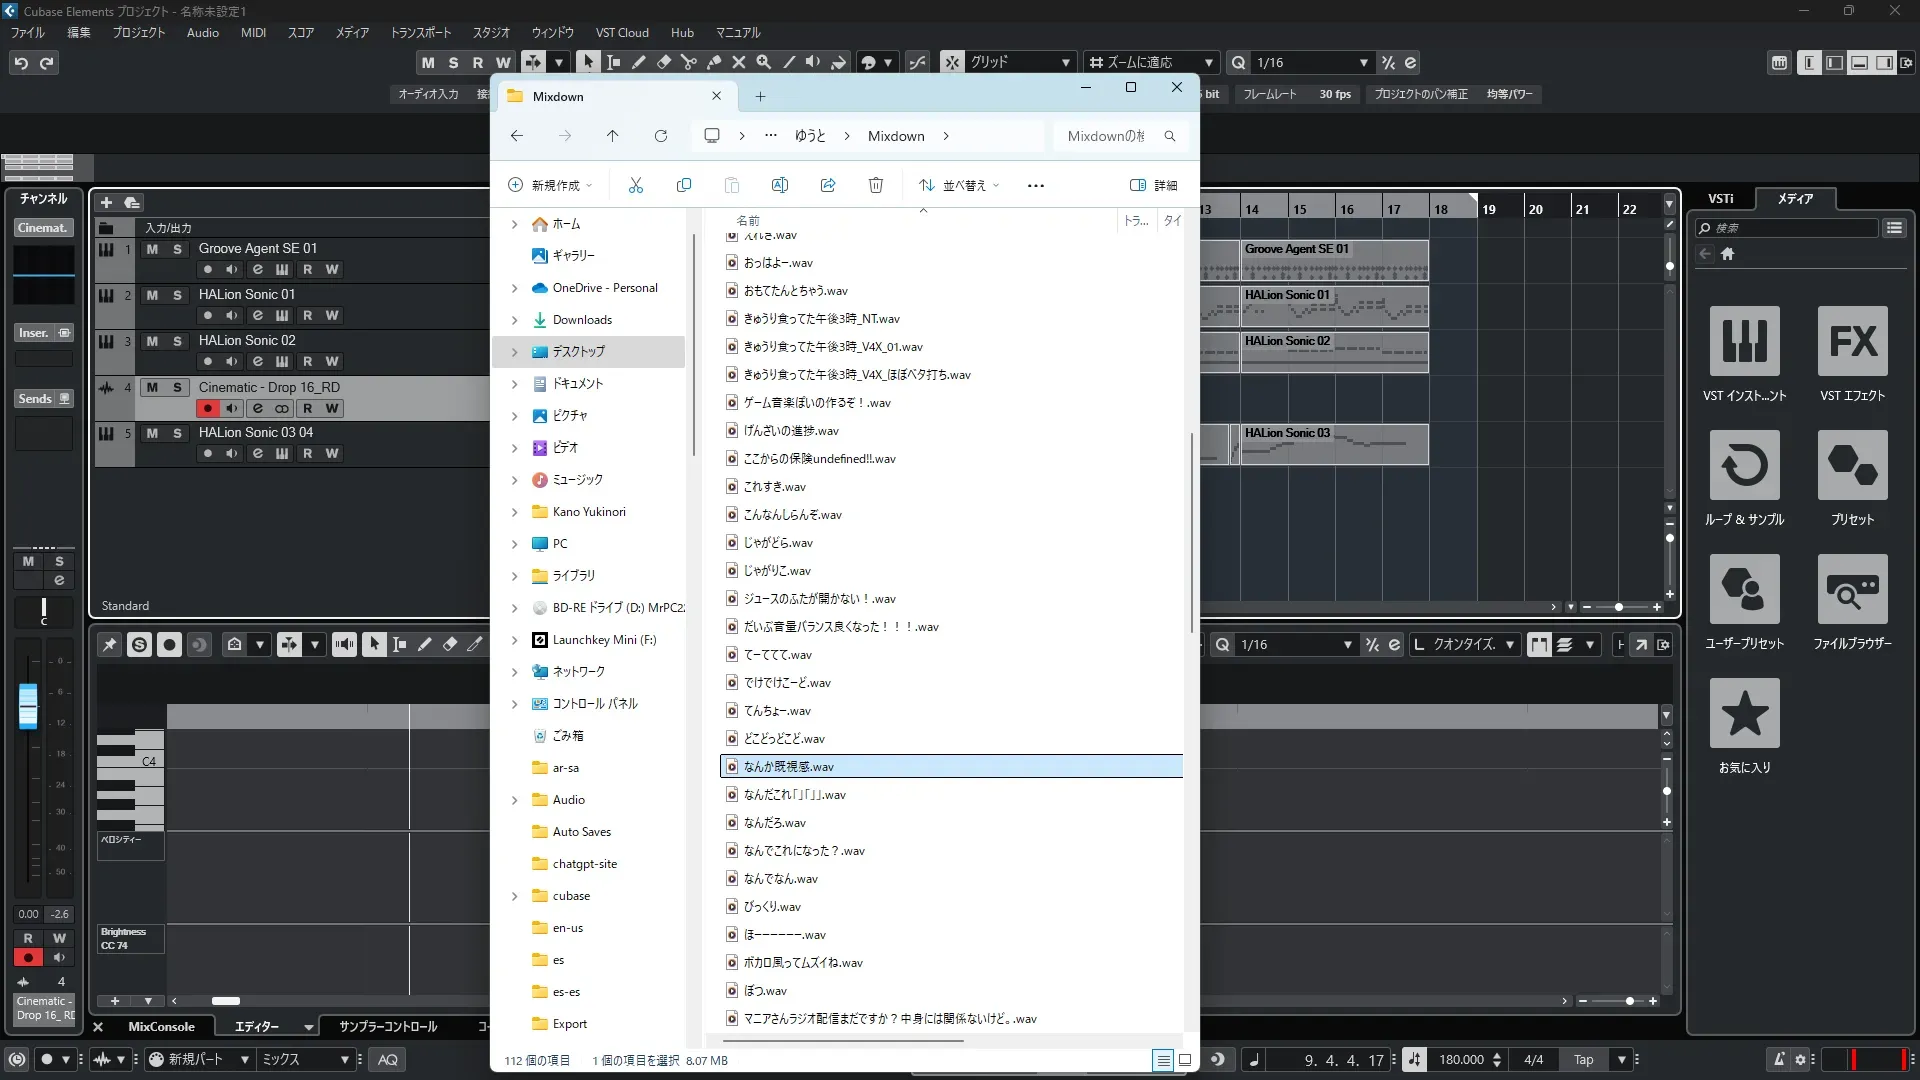Screen dimensions: 1920x1080
Task: Open VST Instruments media tile
Action: point(1744,342)
